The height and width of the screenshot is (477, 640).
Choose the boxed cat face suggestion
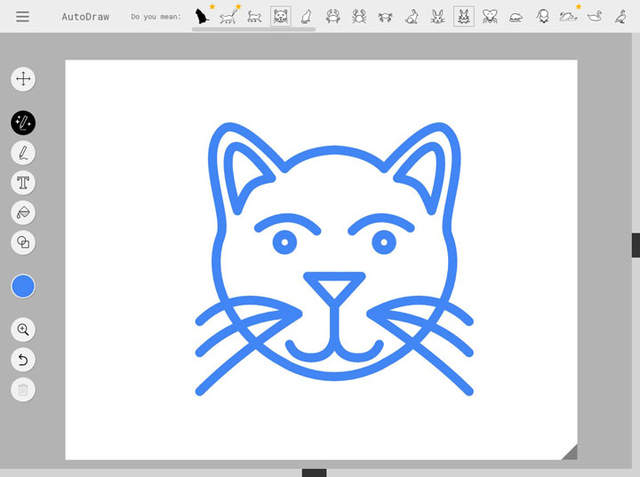coord(280,16)
